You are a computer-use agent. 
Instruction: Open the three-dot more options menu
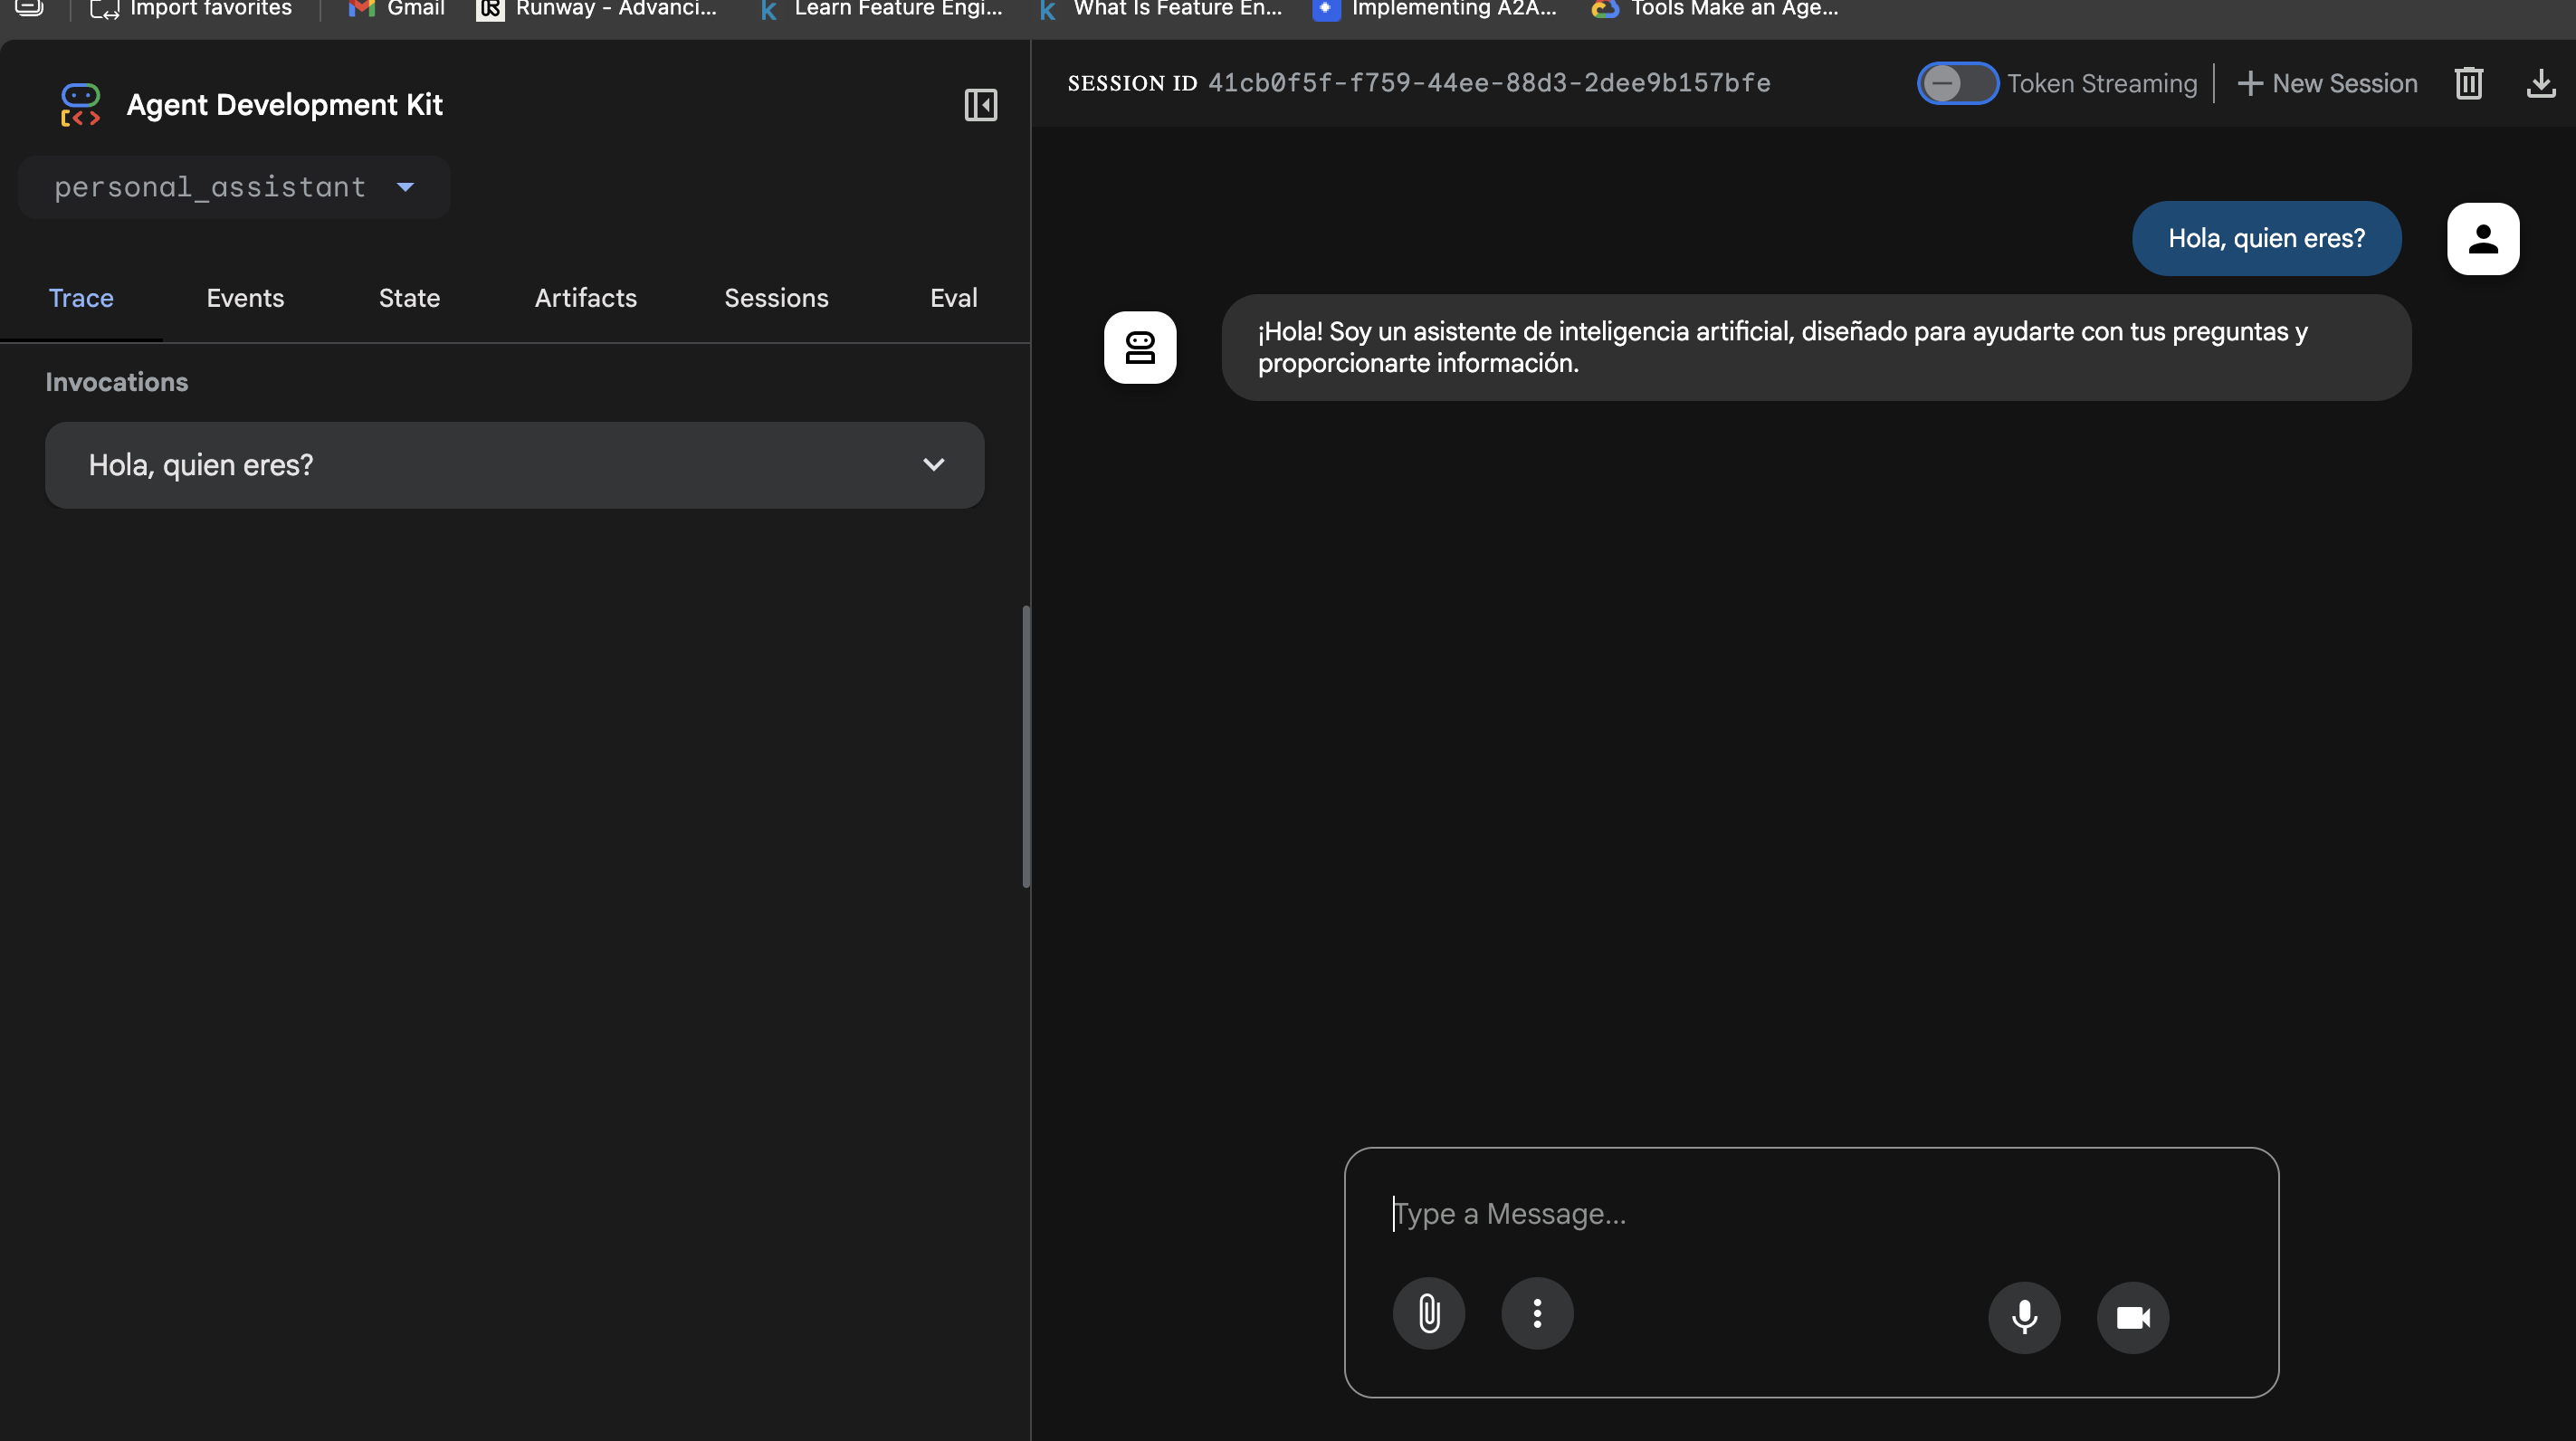coord(1537,1313)
